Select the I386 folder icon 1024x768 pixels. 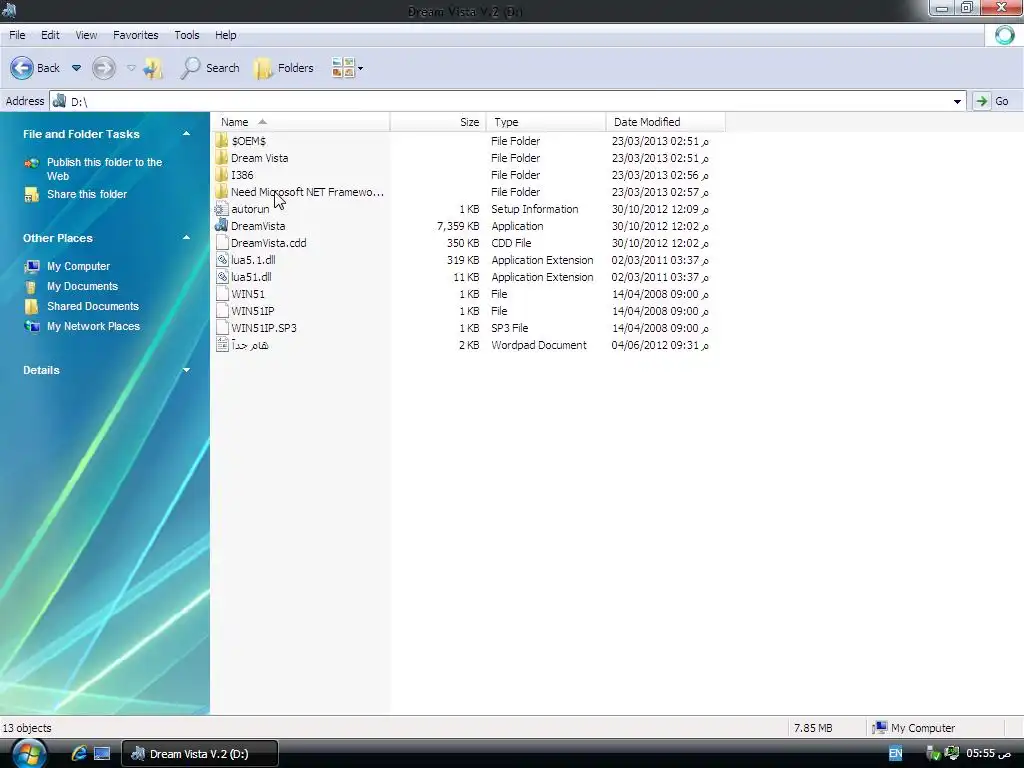(221, 174)
